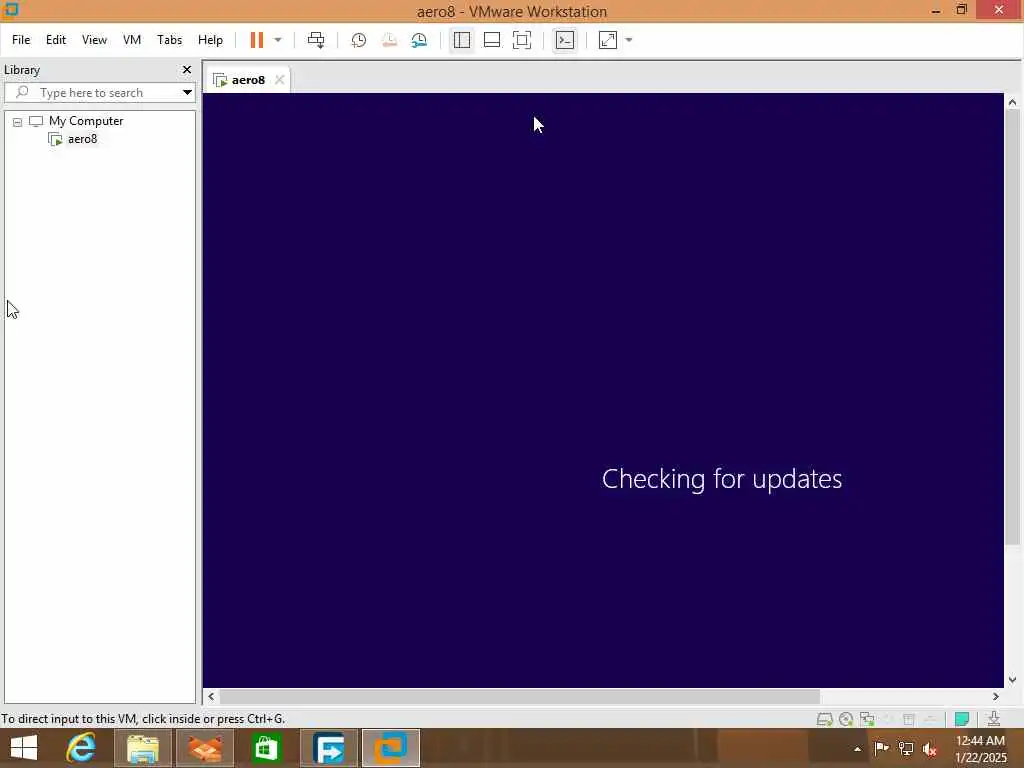Image resolution: width=1024 pixels, height=768 pixels.
Task: Click the network tray icon
Action: pyautogui.click(x=906, y=748)
